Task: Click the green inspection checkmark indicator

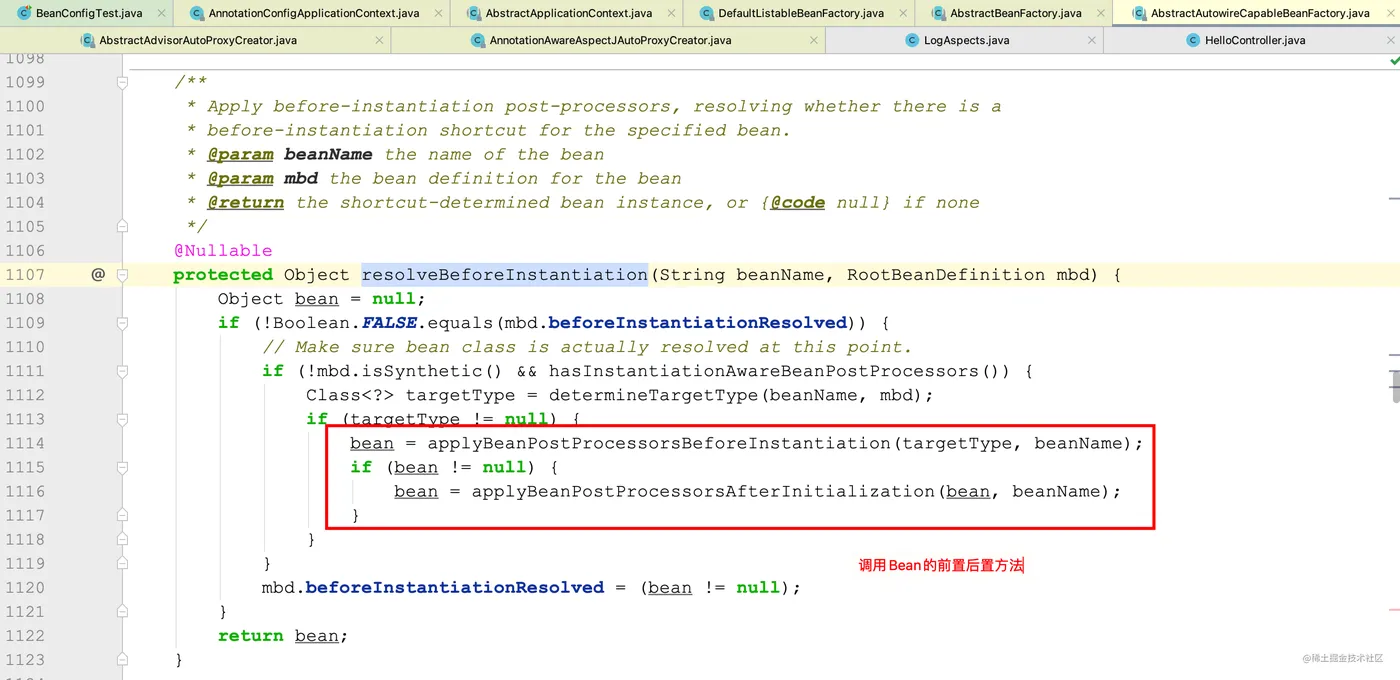Action: [1394, 61]
